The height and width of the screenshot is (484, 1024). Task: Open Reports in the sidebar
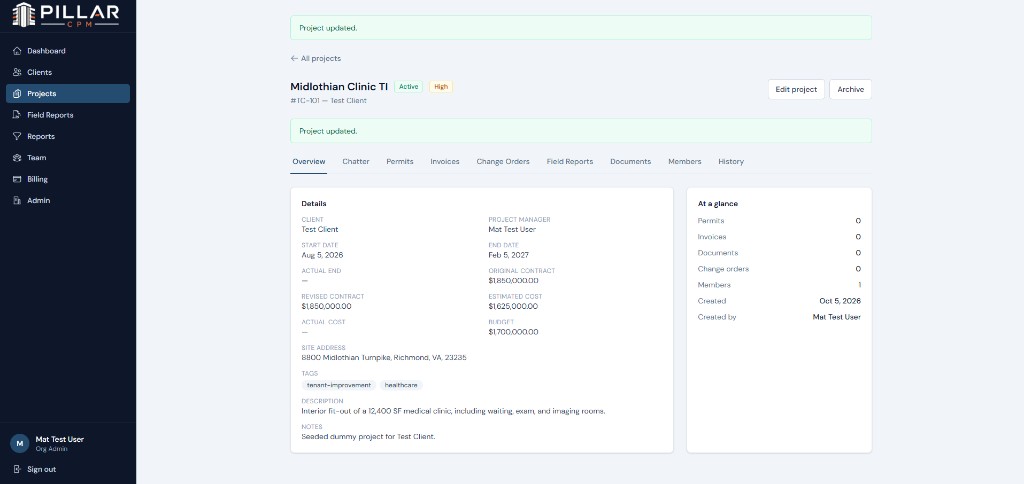point(68,137)
